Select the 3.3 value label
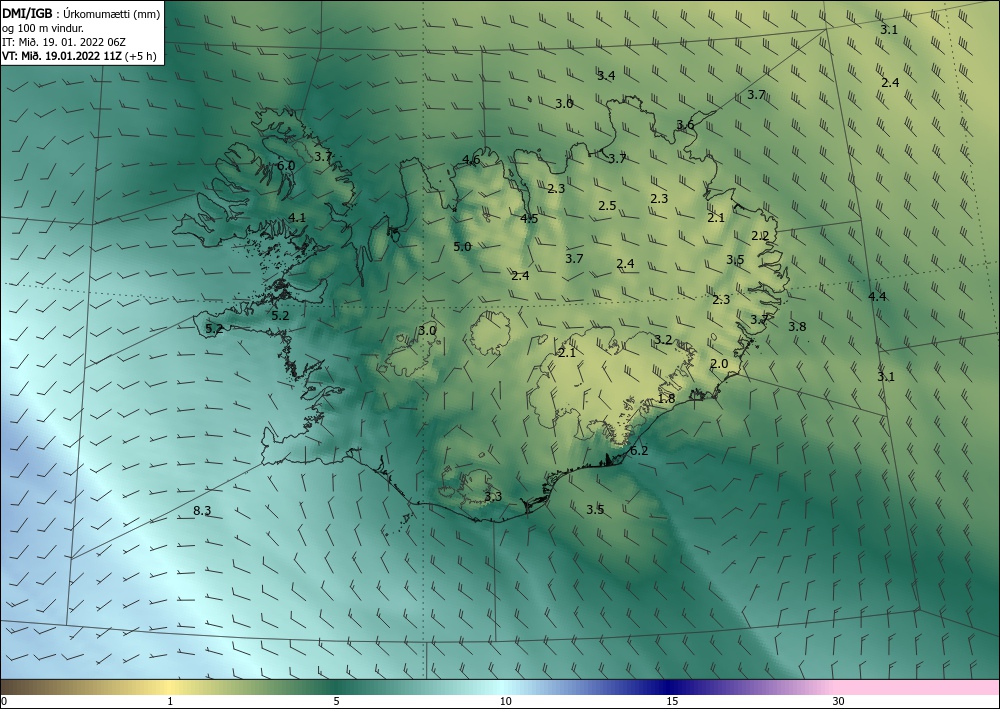 pyautogui.click(x=493, y=497)
